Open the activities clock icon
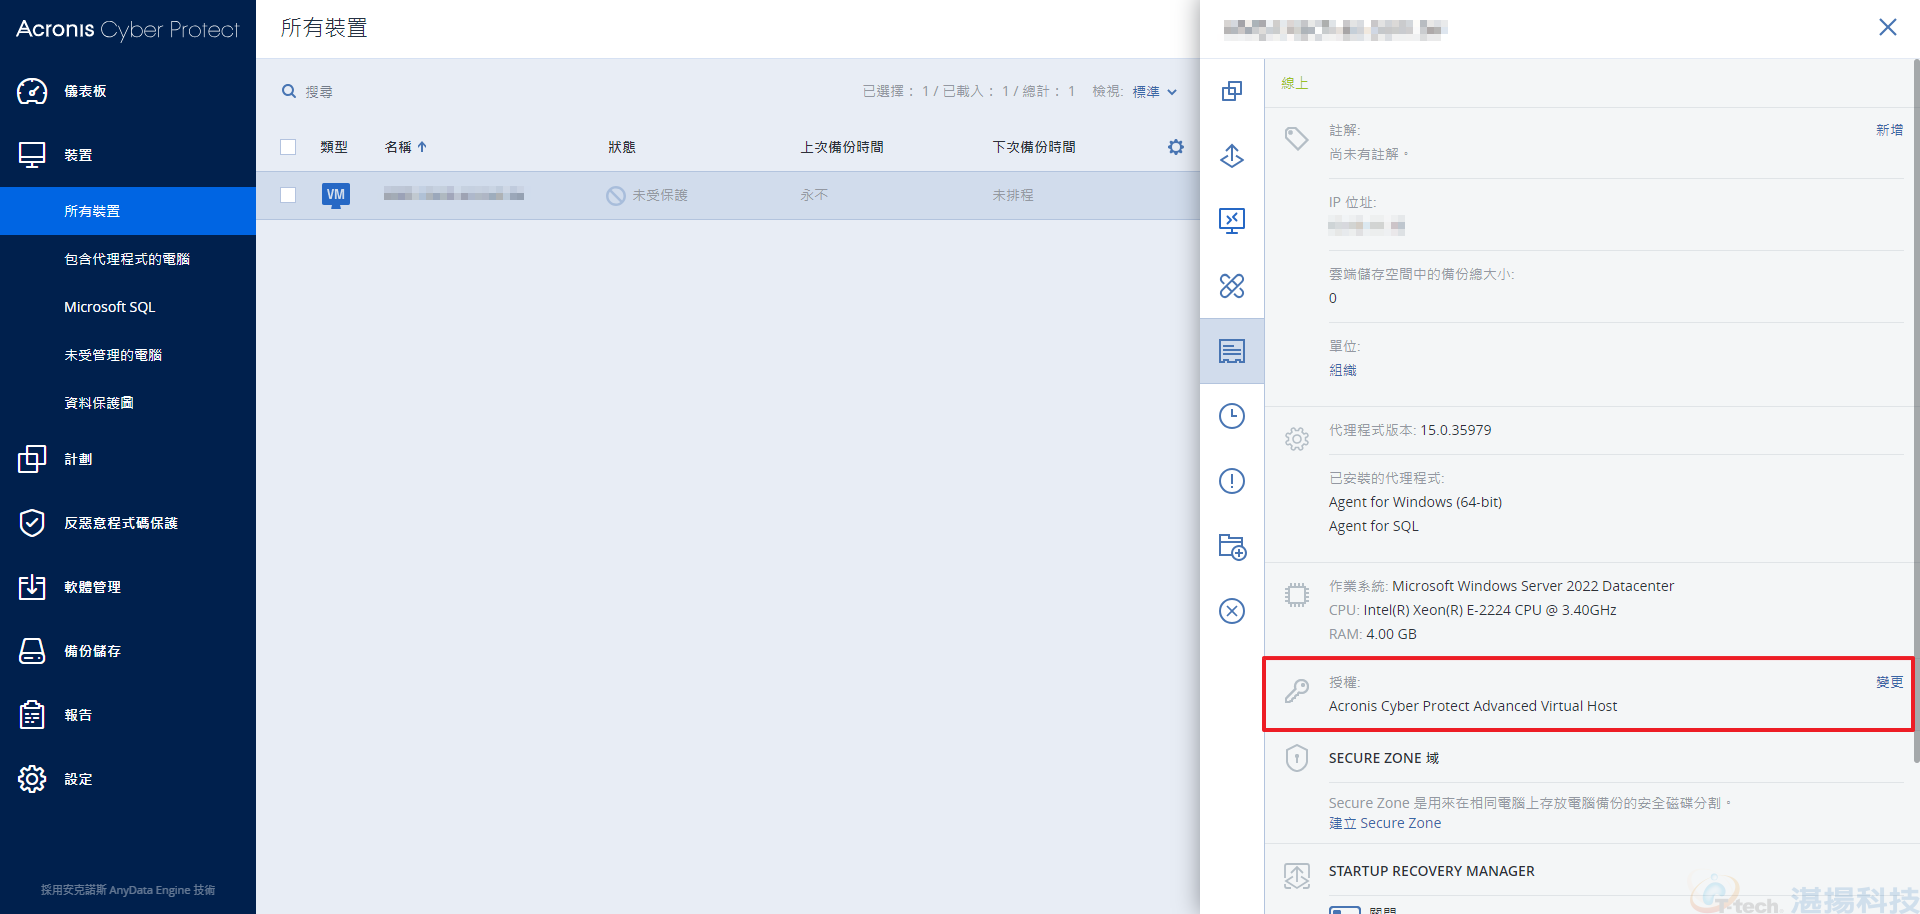This screenshot has width=1920, height=914. click(1232, 416)
